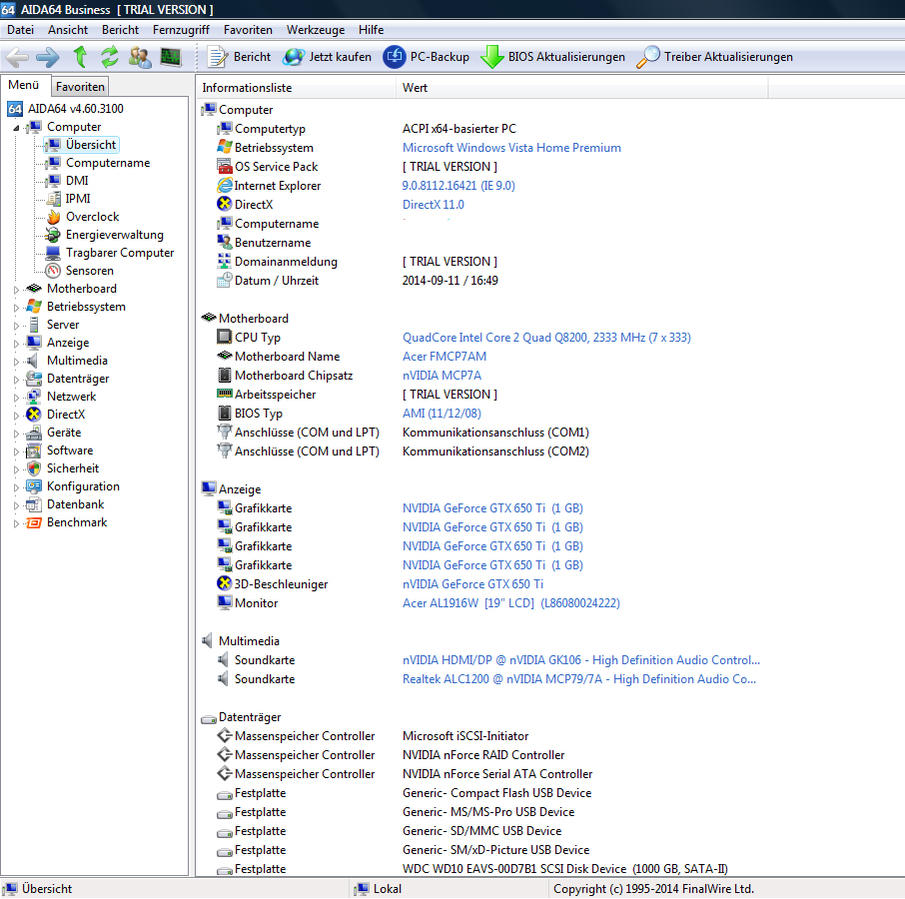This screenshot has width=905, height=899.
Task: Click the Acer FMCP7AM motherboard link
Action: tap(444, 357)
